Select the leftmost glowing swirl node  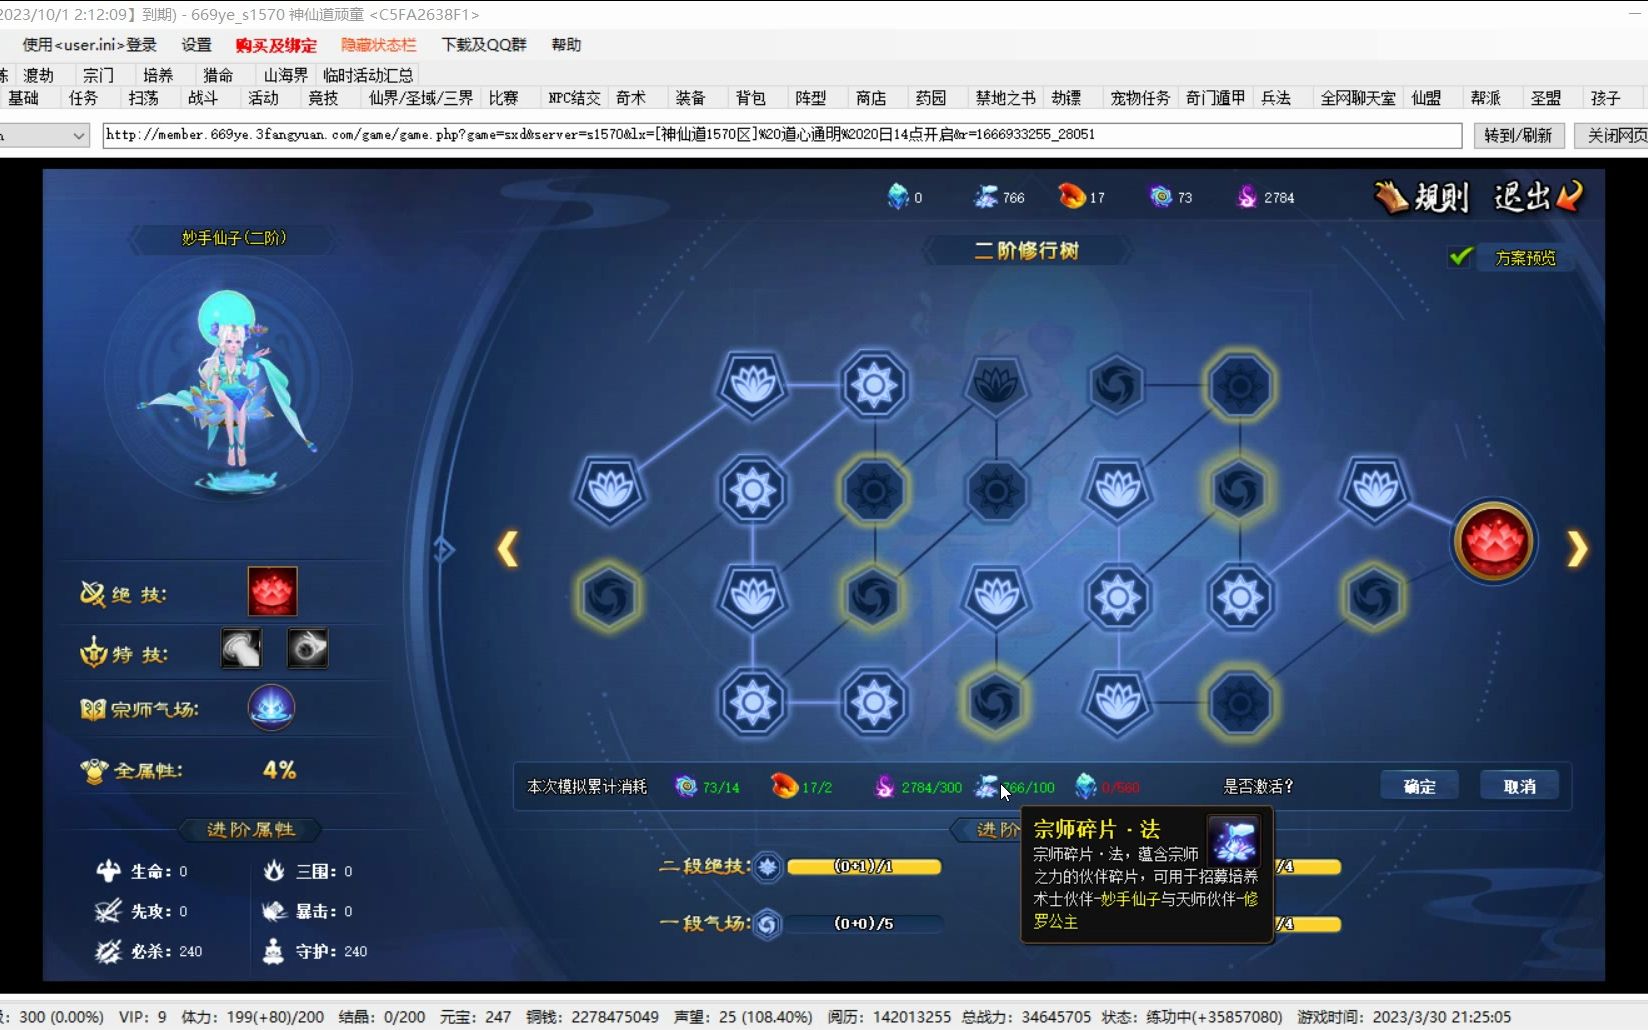(x=608, y=597)
